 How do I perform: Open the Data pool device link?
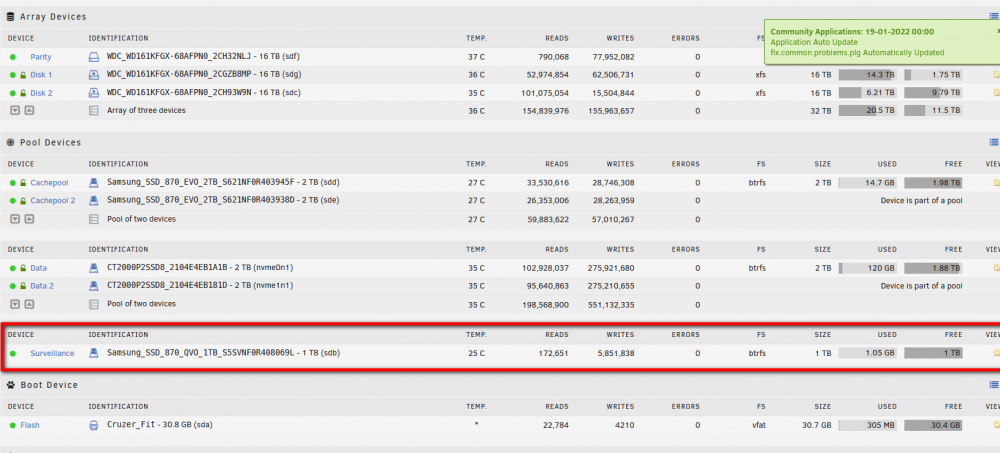click(x=38, y=268)
